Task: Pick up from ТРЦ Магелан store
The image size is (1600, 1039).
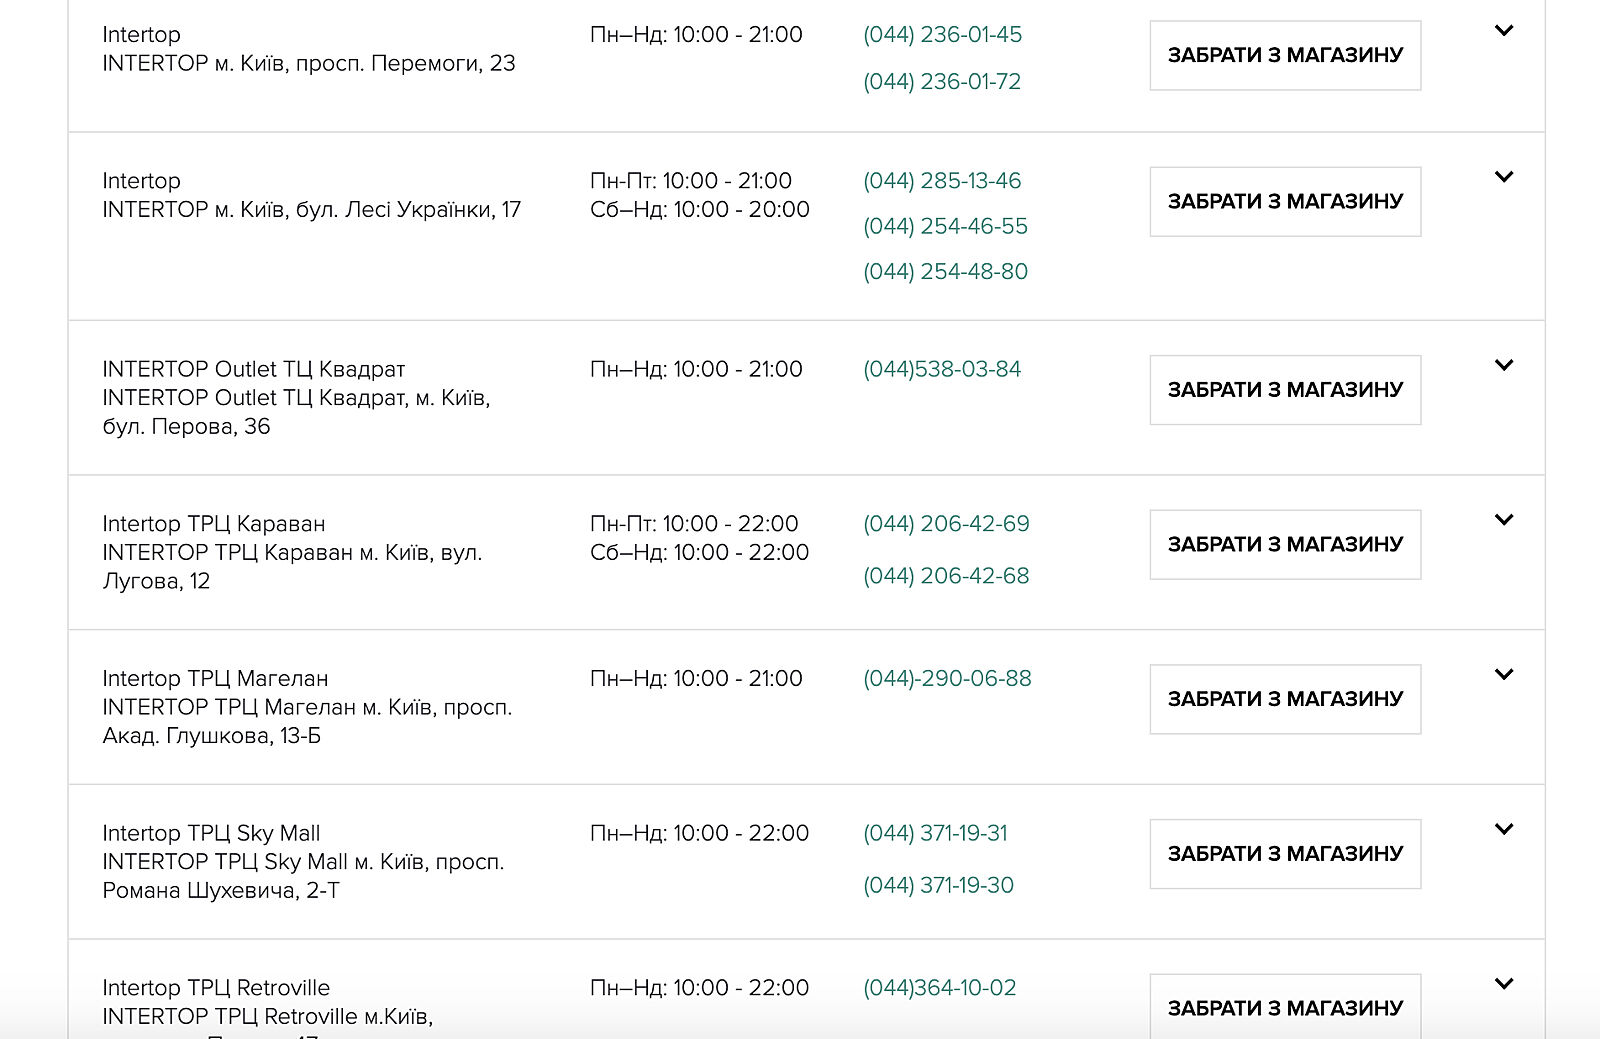Action: [1285, 699]
